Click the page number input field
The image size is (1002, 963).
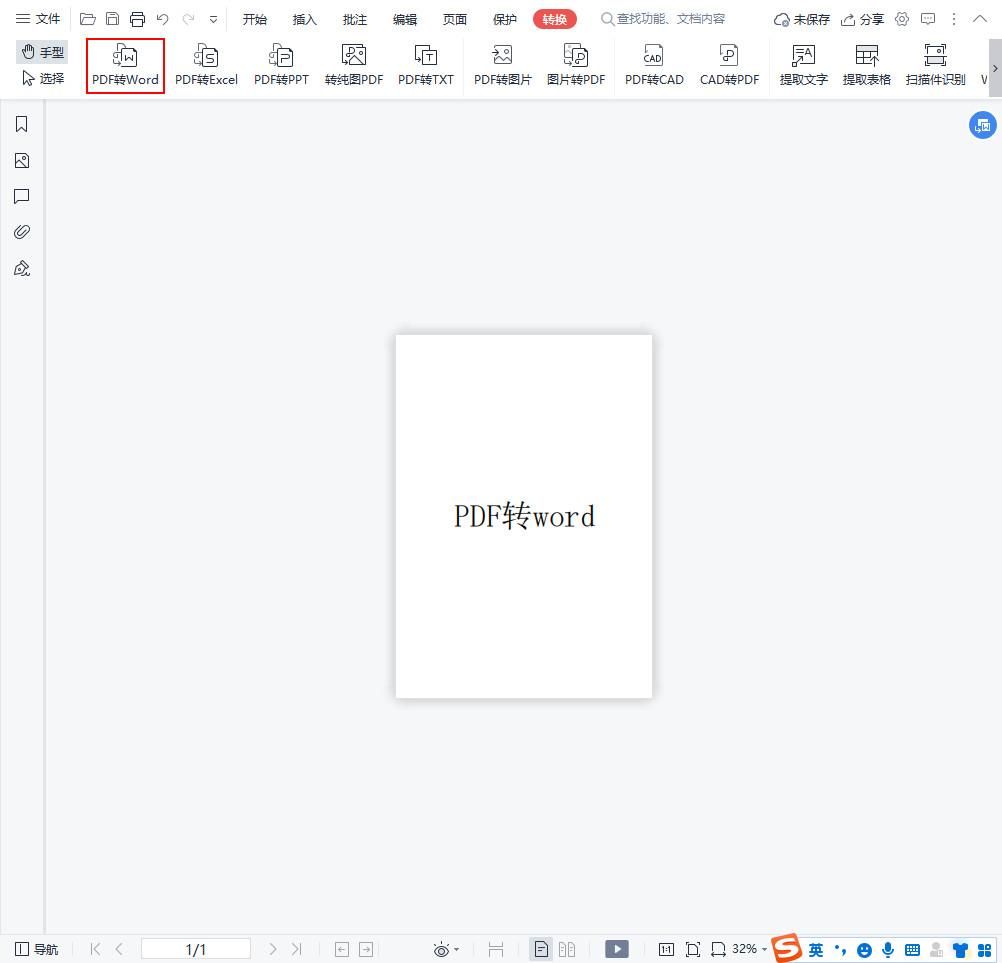pyautogui.click(x=196, y=949)
